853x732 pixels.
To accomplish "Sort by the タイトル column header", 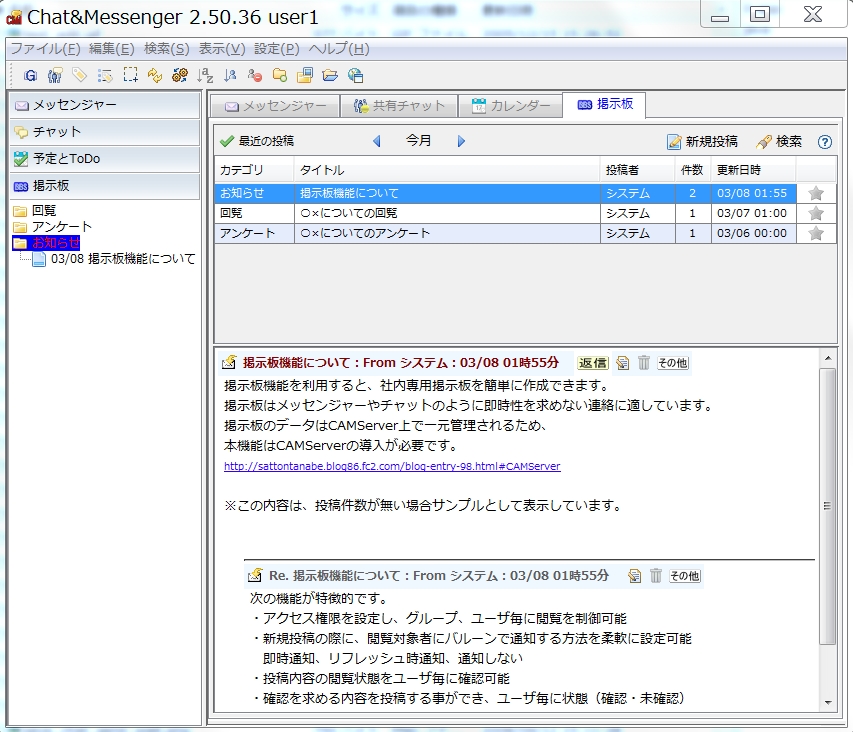I will (x=447, y=170).
